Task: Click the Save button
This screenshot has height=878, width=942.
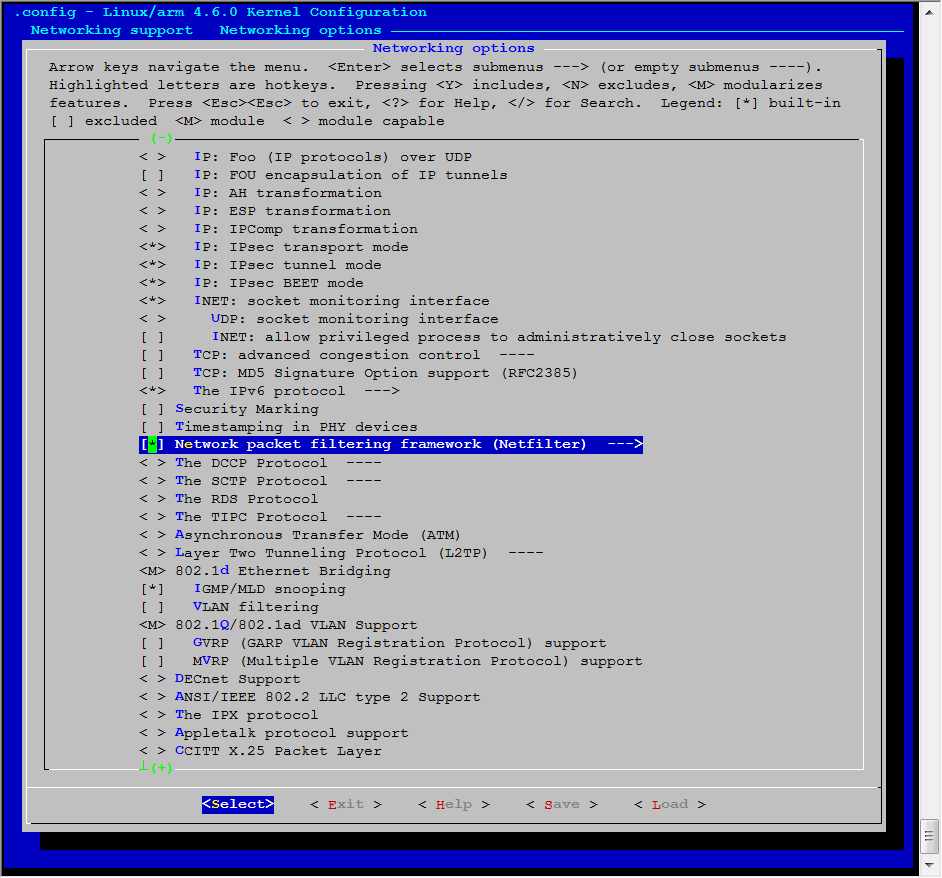Action: pyautogui.click(x=562, y=805)
